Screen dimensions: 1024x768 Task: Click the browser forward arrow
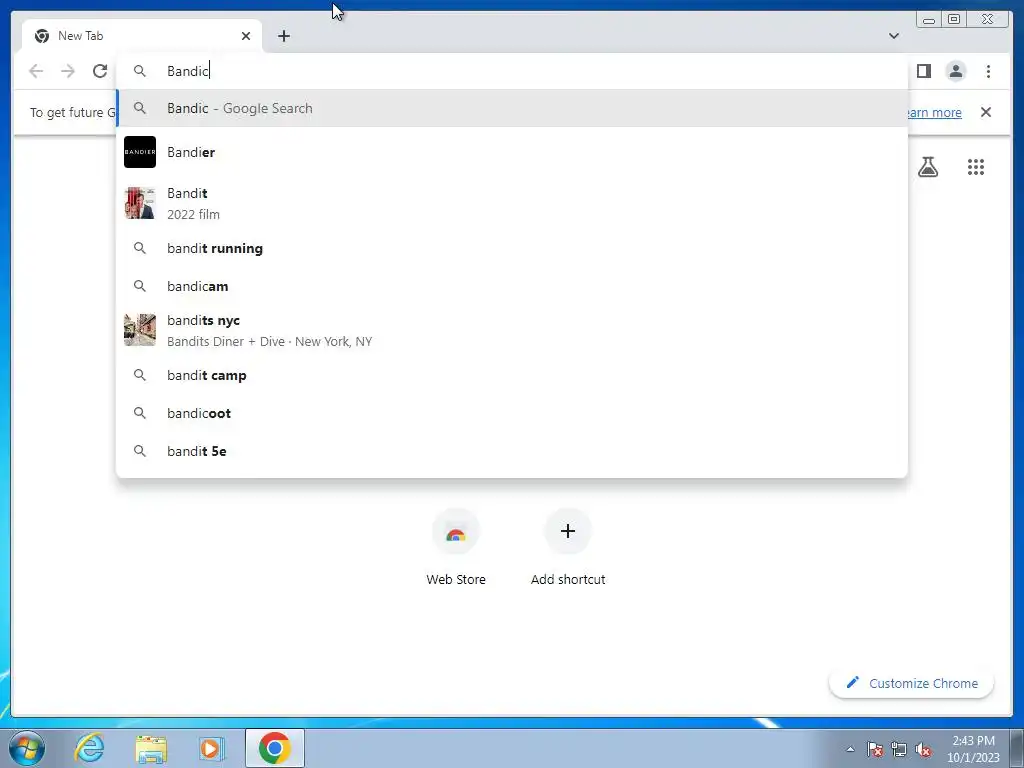point(68,71)
